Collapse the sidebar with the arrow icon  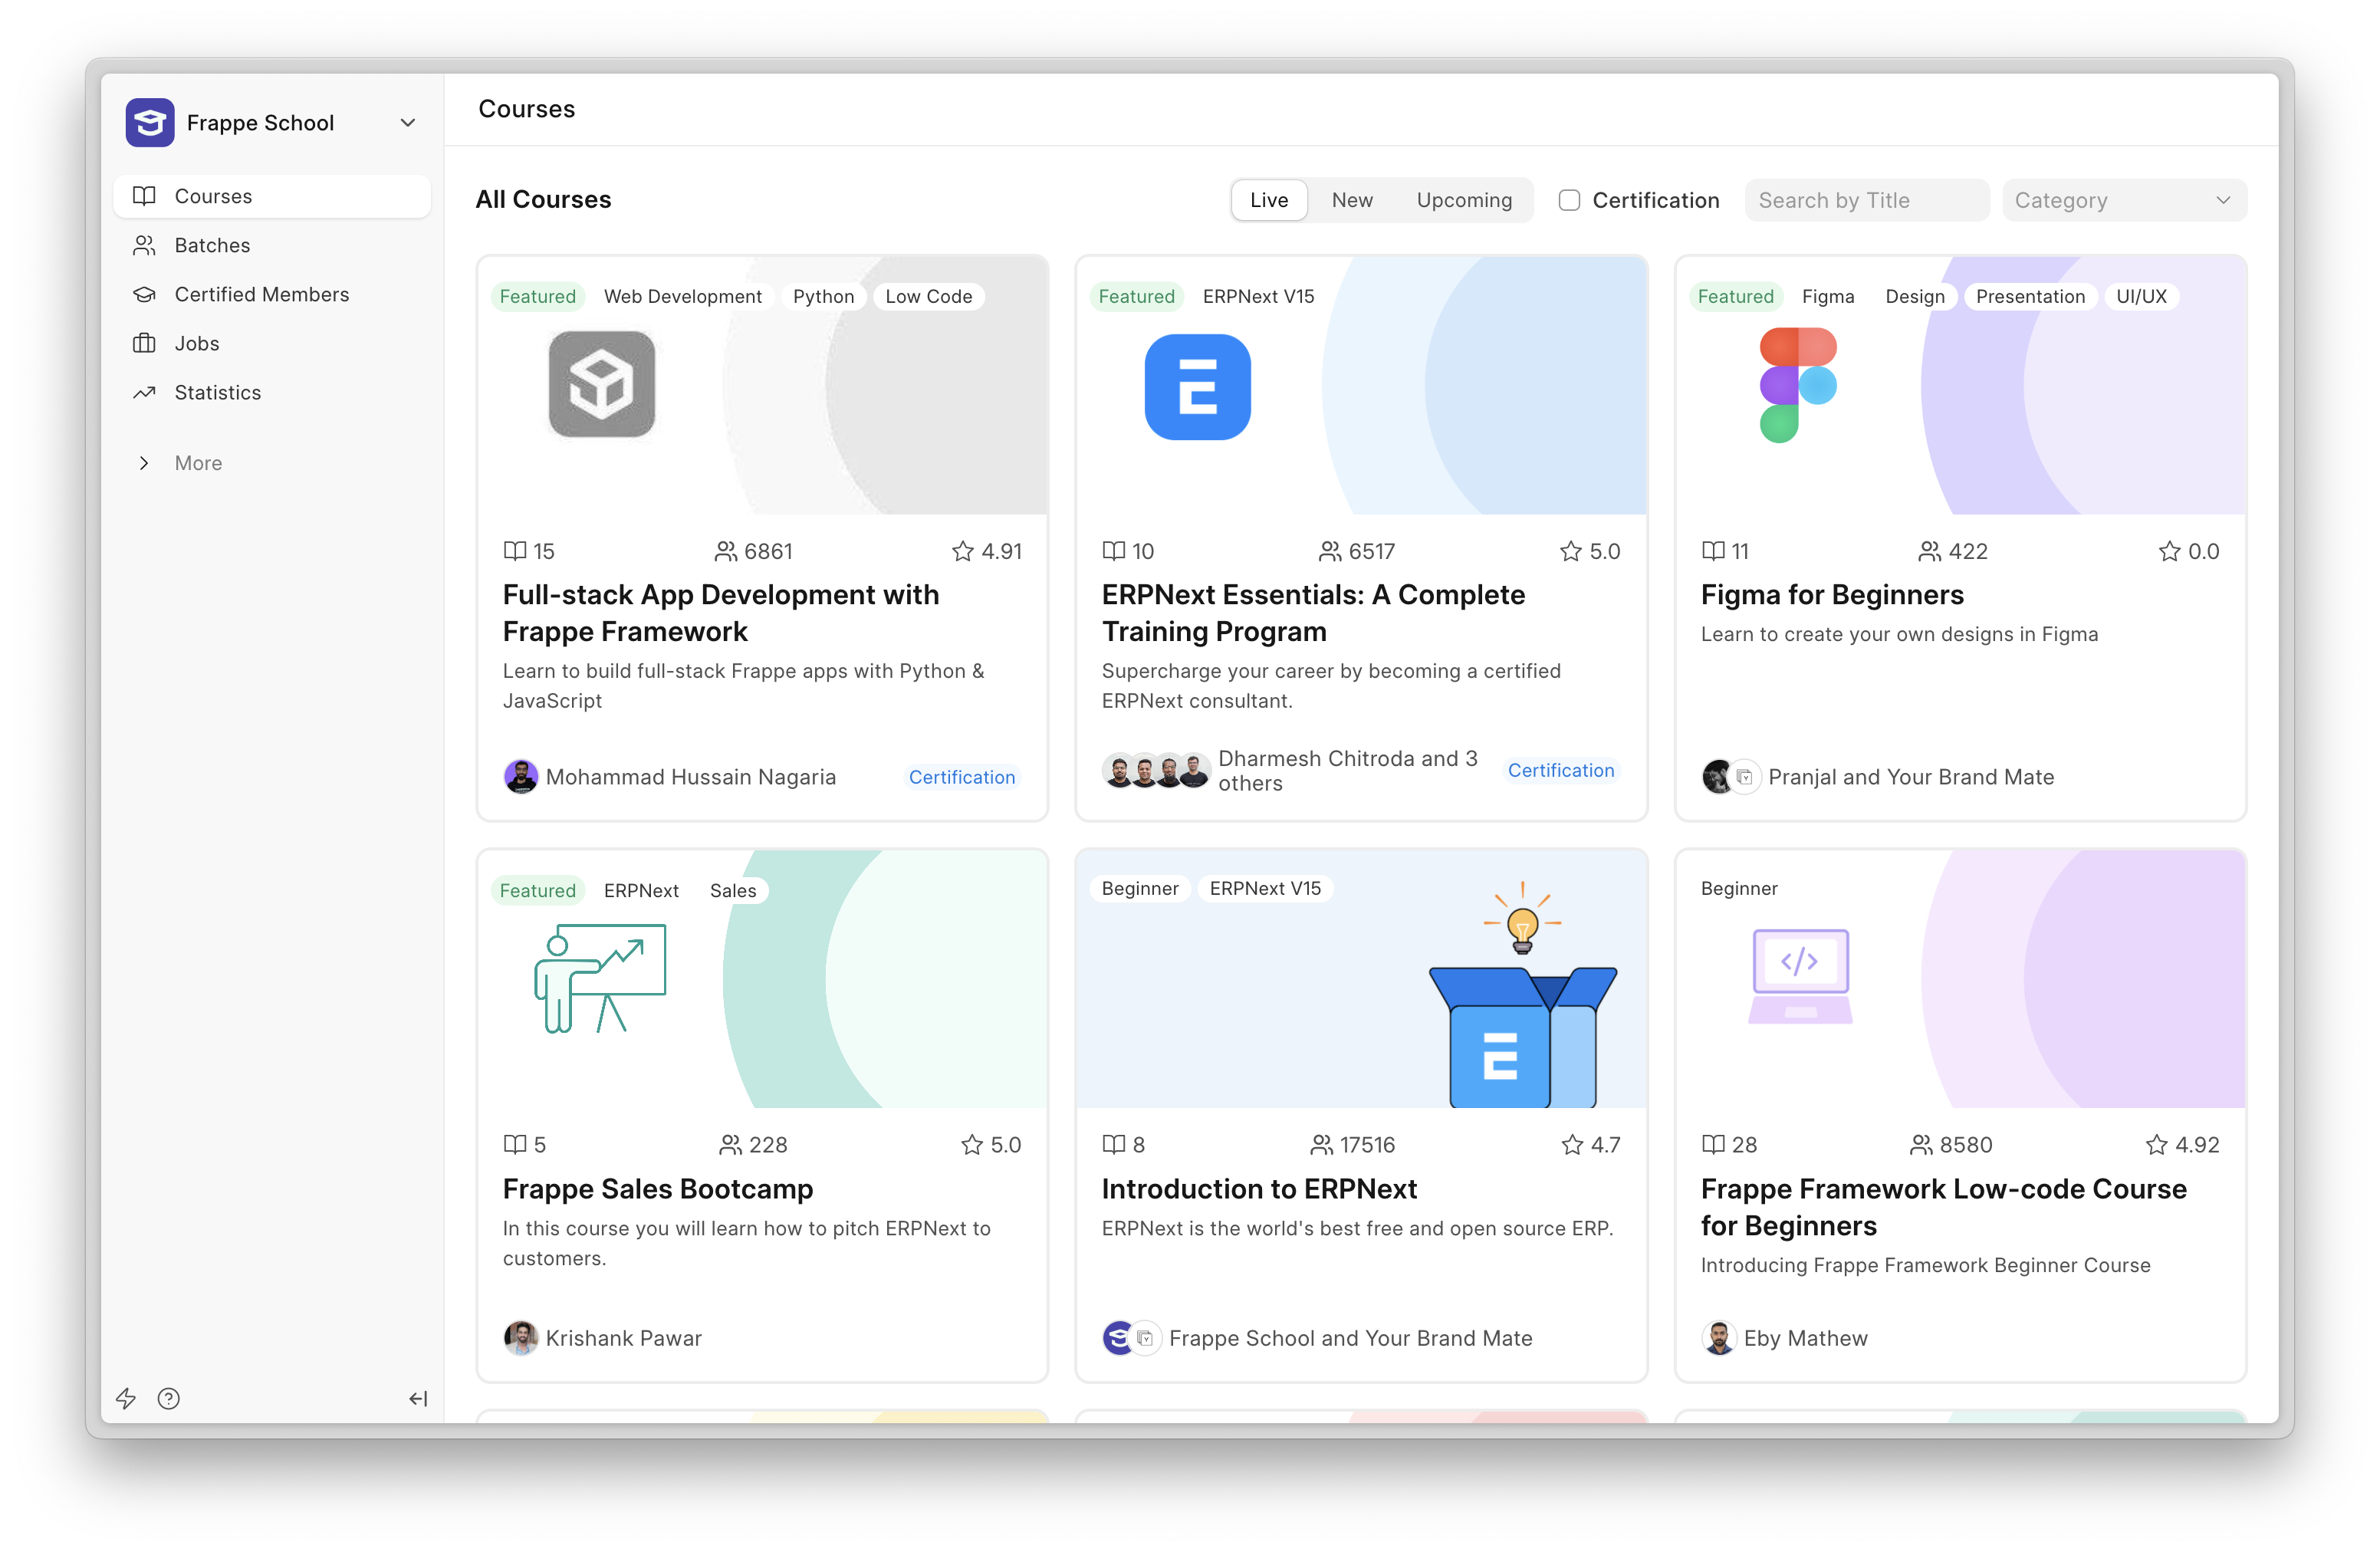coord(418,1398)
